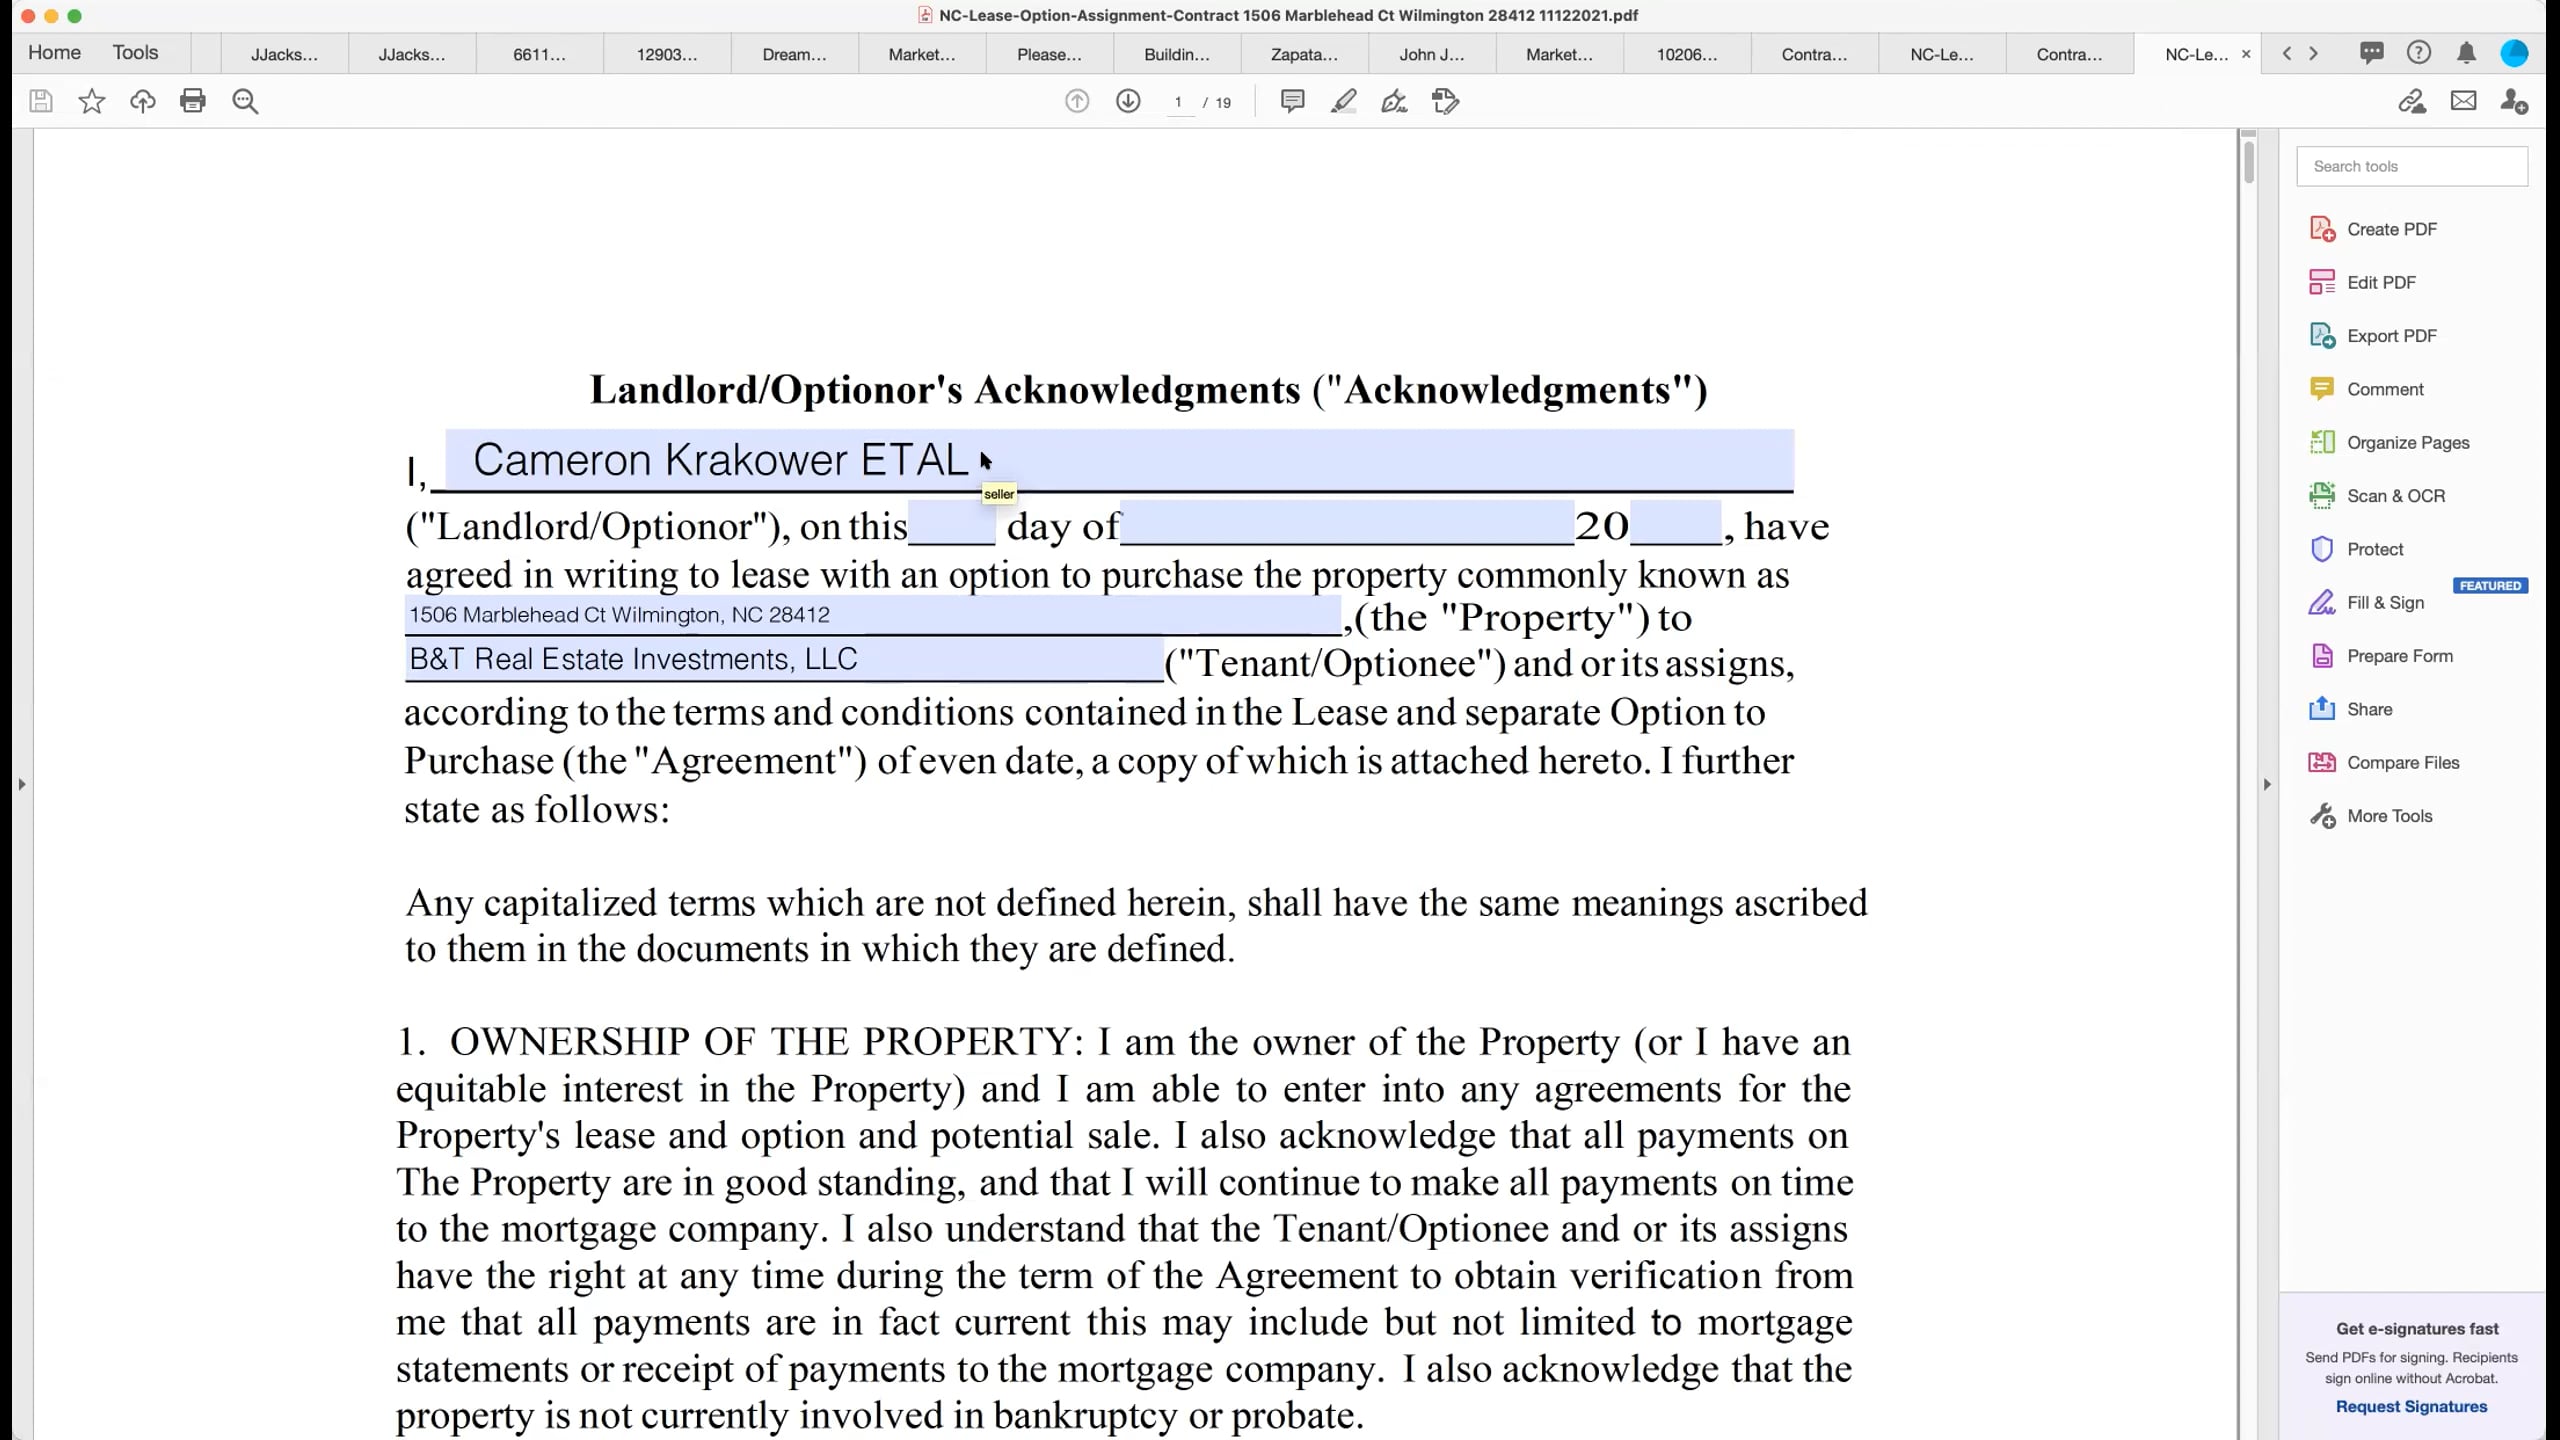Image resolution: width=2560 pixels, height=1440 pixels.
Task: Open the 12903... document tab
Action: (x=667, y=54)
